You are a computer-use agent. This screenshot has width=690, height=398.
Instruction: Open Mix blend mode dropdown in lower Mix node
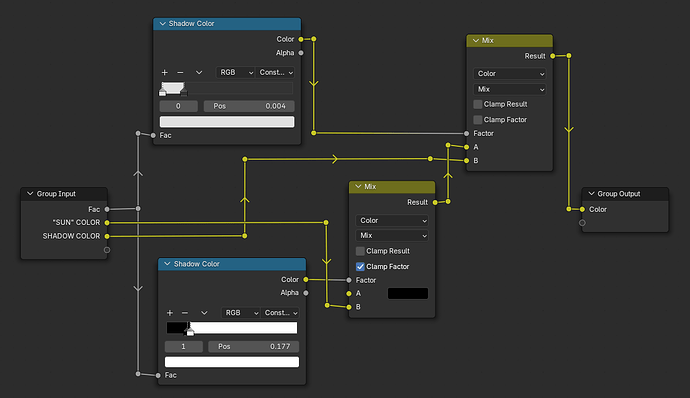[392, 236]
